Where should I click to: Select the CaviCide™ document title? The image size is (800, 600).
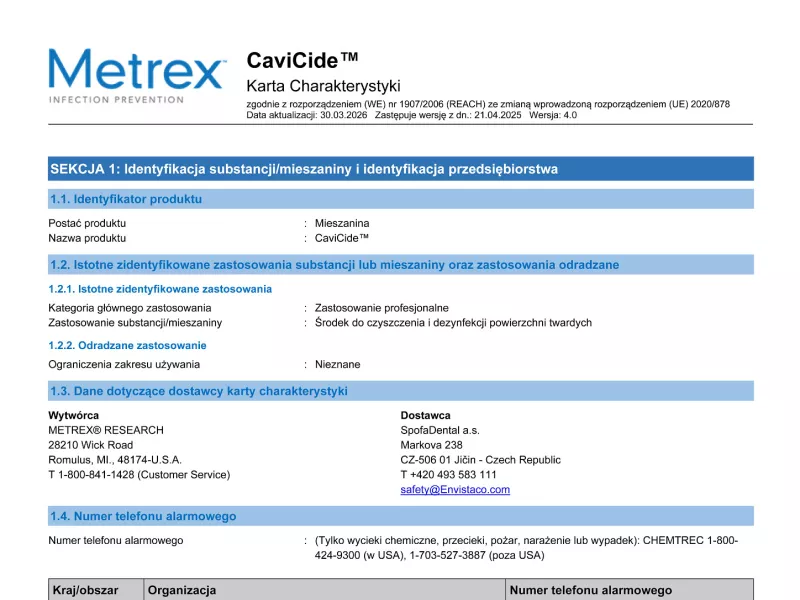point(302,60)
